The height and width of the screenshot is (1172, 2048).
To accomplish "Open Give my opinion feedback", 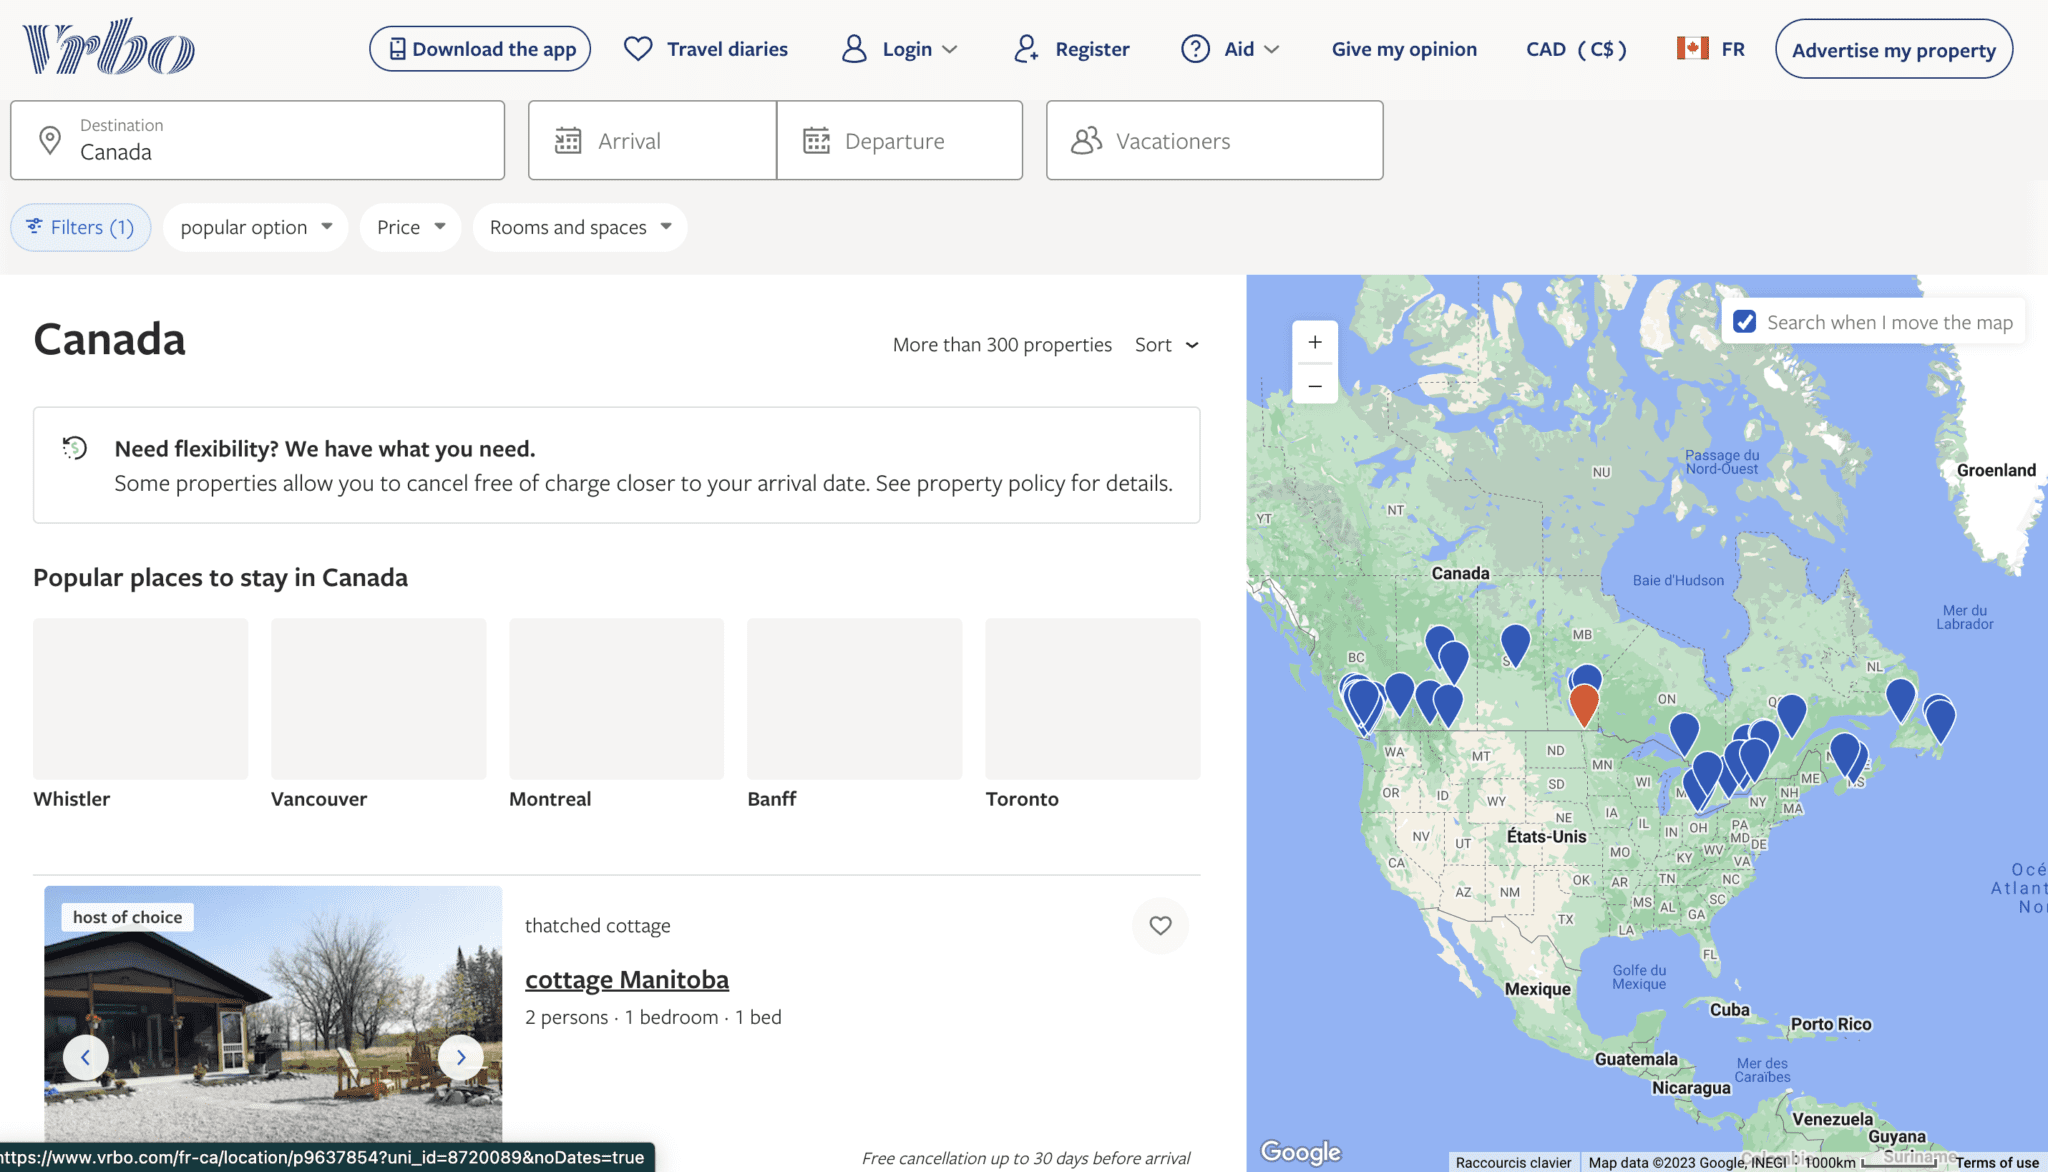I will tap(1404, 49).
